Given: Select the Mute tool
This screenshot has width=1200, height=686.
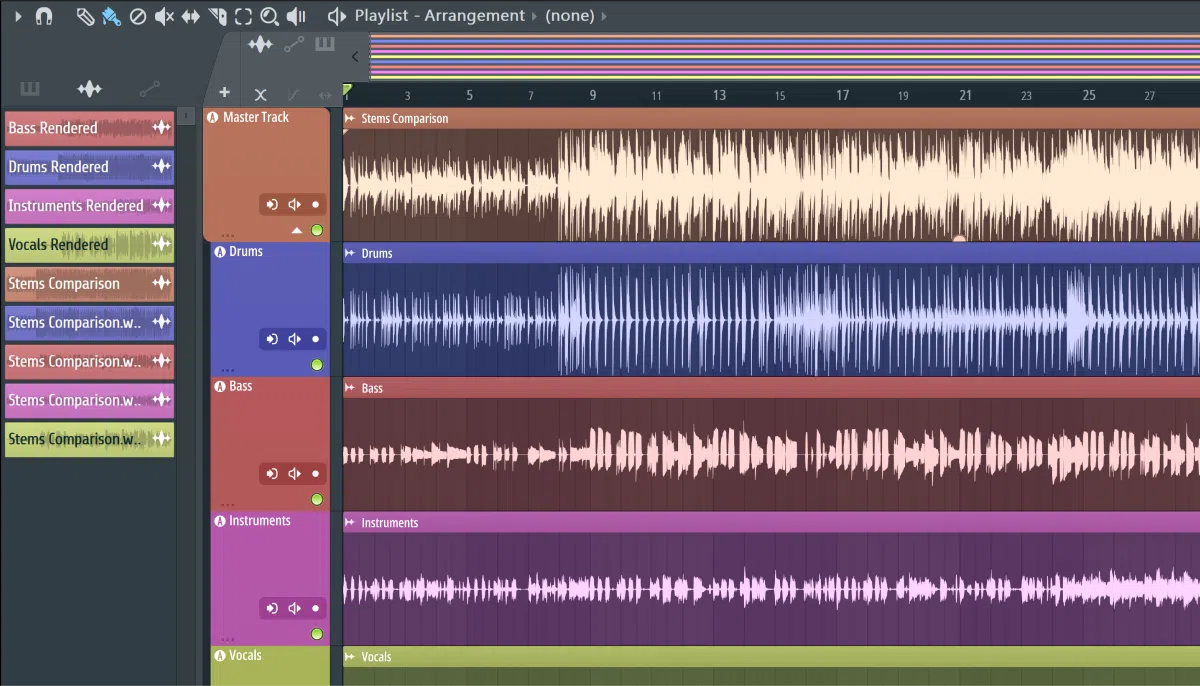Looking at the screenshot, I should point(165,16).
